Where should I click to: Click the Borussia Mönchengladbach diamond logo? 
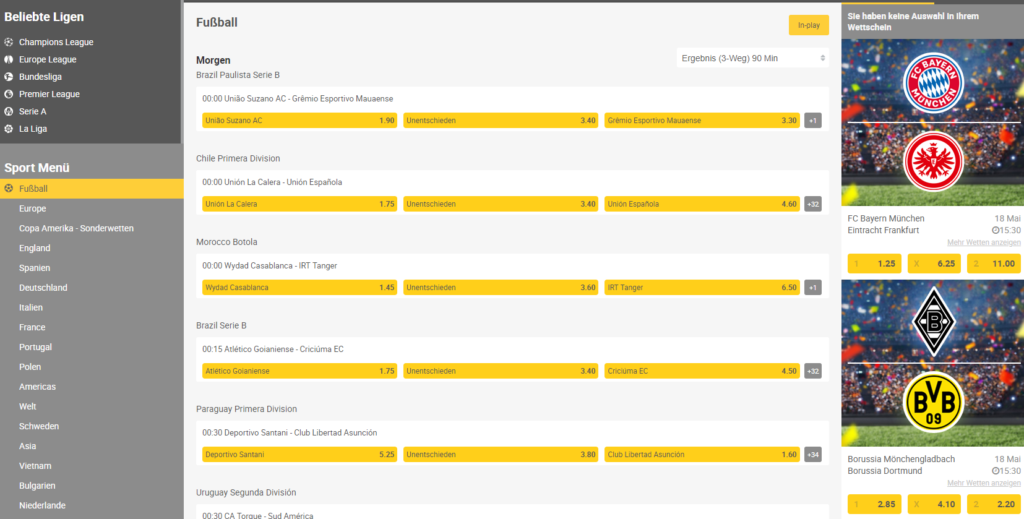tap(933, 322)
